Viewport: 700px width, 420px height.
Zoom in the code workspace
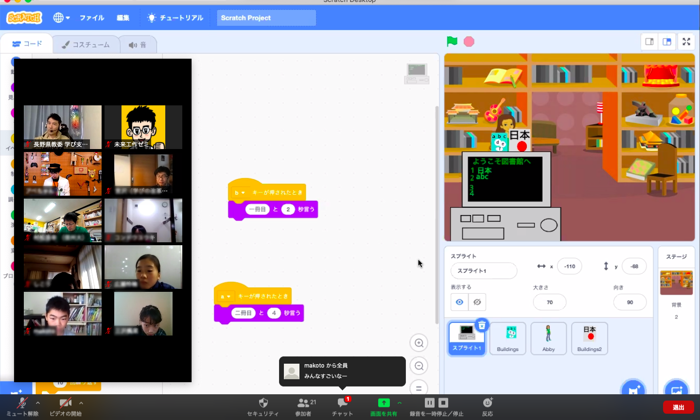[419, 343]
